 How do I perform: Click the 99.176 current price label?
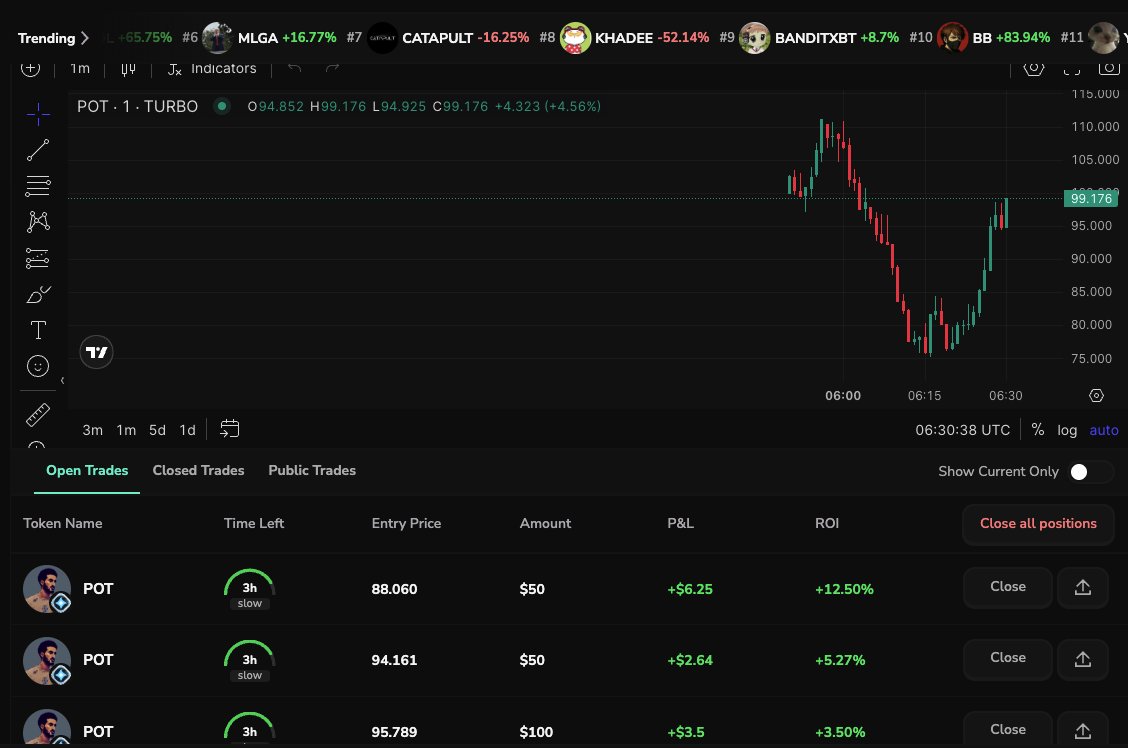click(1091, 199)
